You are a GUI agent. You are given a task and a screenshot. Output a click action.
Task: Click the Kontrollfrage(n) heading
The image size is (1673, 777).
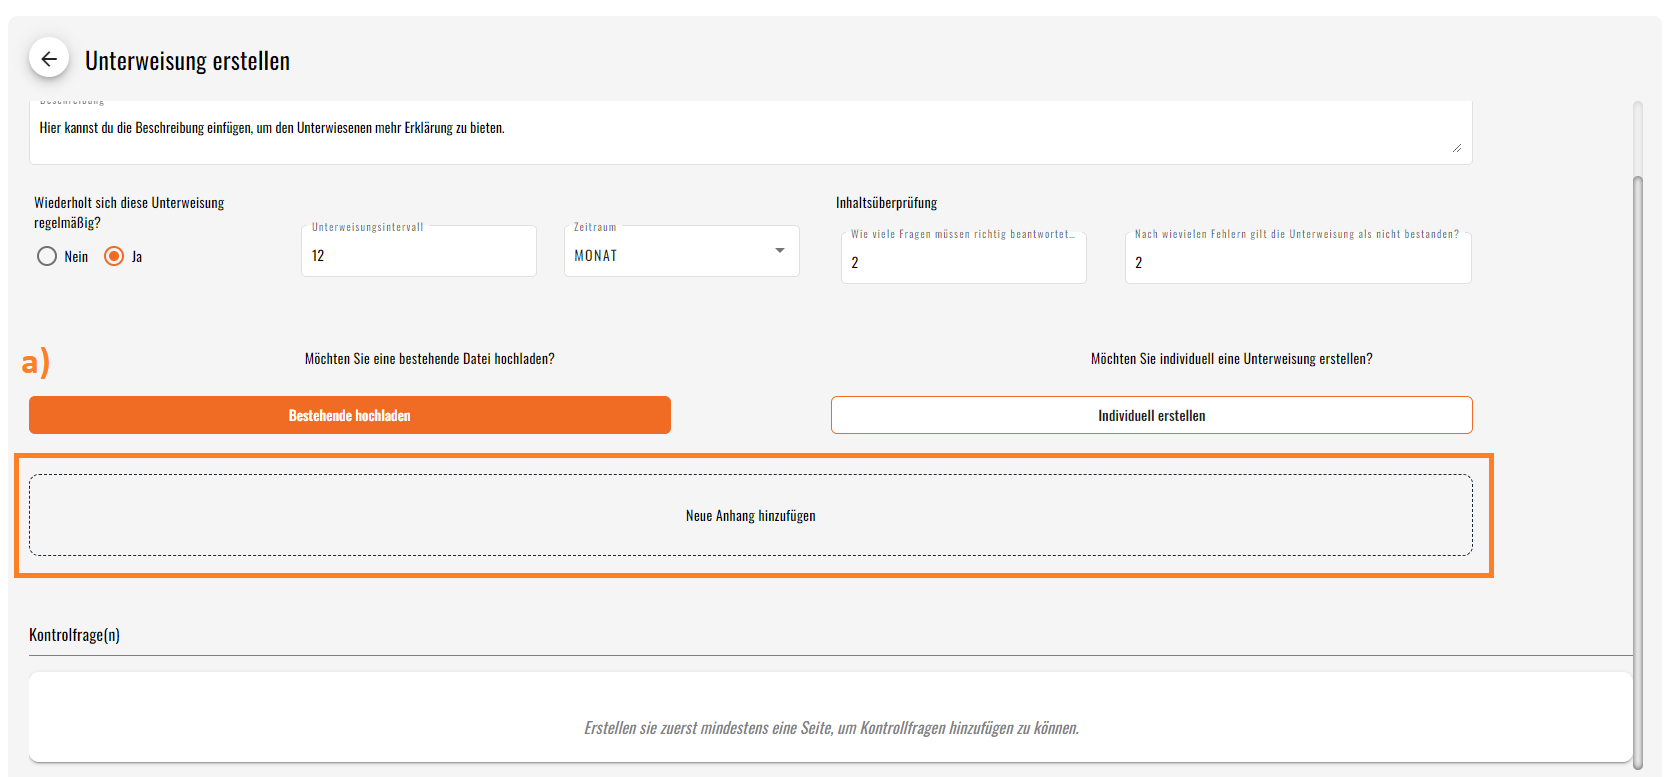pos(75,635)
